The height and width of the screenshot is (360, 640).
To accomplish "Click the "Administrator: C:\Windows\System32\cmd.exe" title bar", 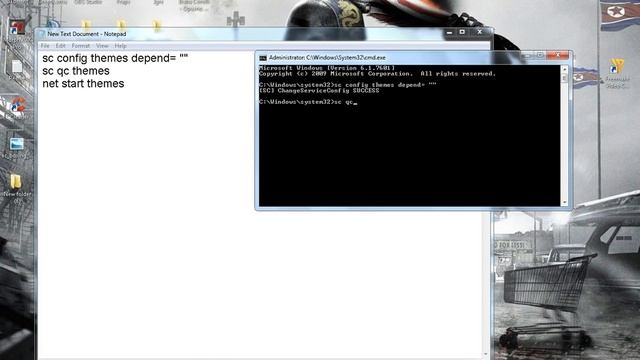I will pos(327,58).
